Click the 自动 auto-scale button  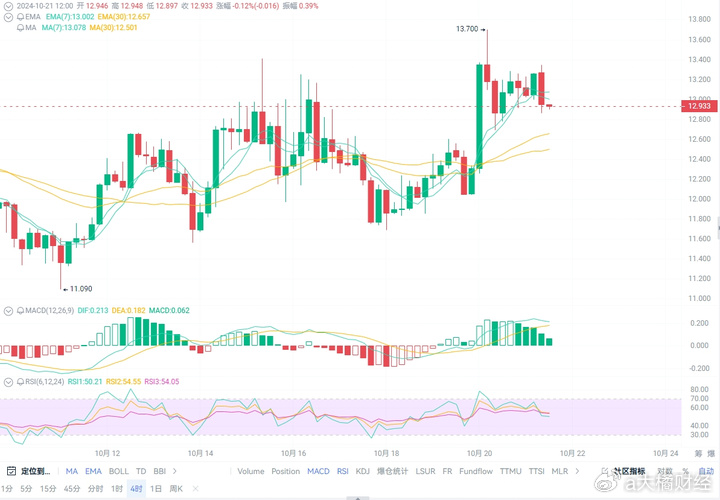click(x=706, y=471)
